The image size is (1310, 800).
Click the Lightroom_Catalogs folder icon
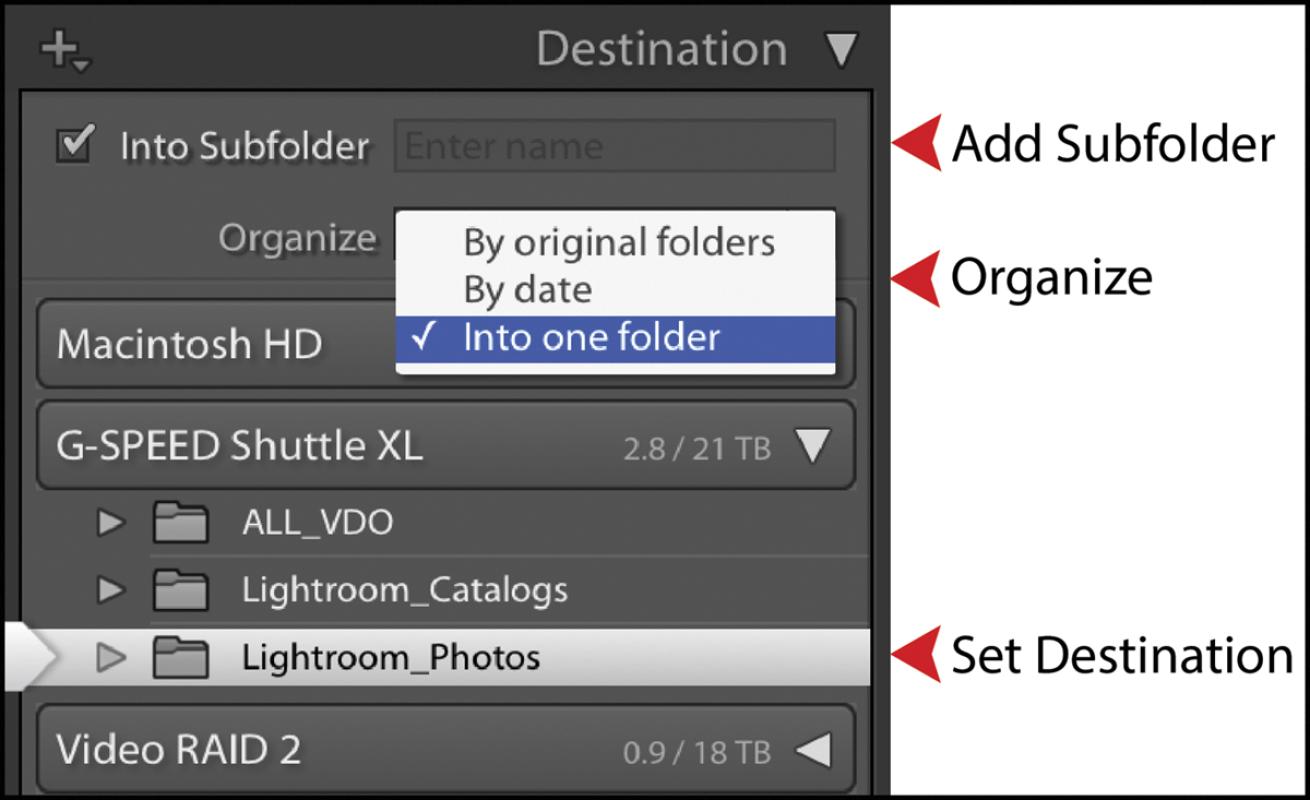point(180,590)
